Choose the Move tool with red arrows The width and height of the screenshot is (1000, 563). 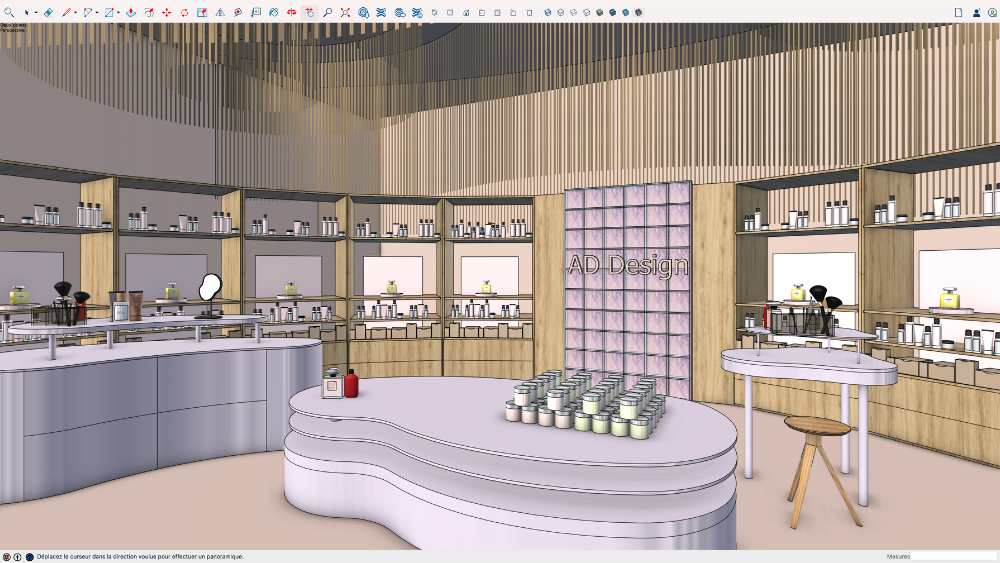(x=166, y=13)
